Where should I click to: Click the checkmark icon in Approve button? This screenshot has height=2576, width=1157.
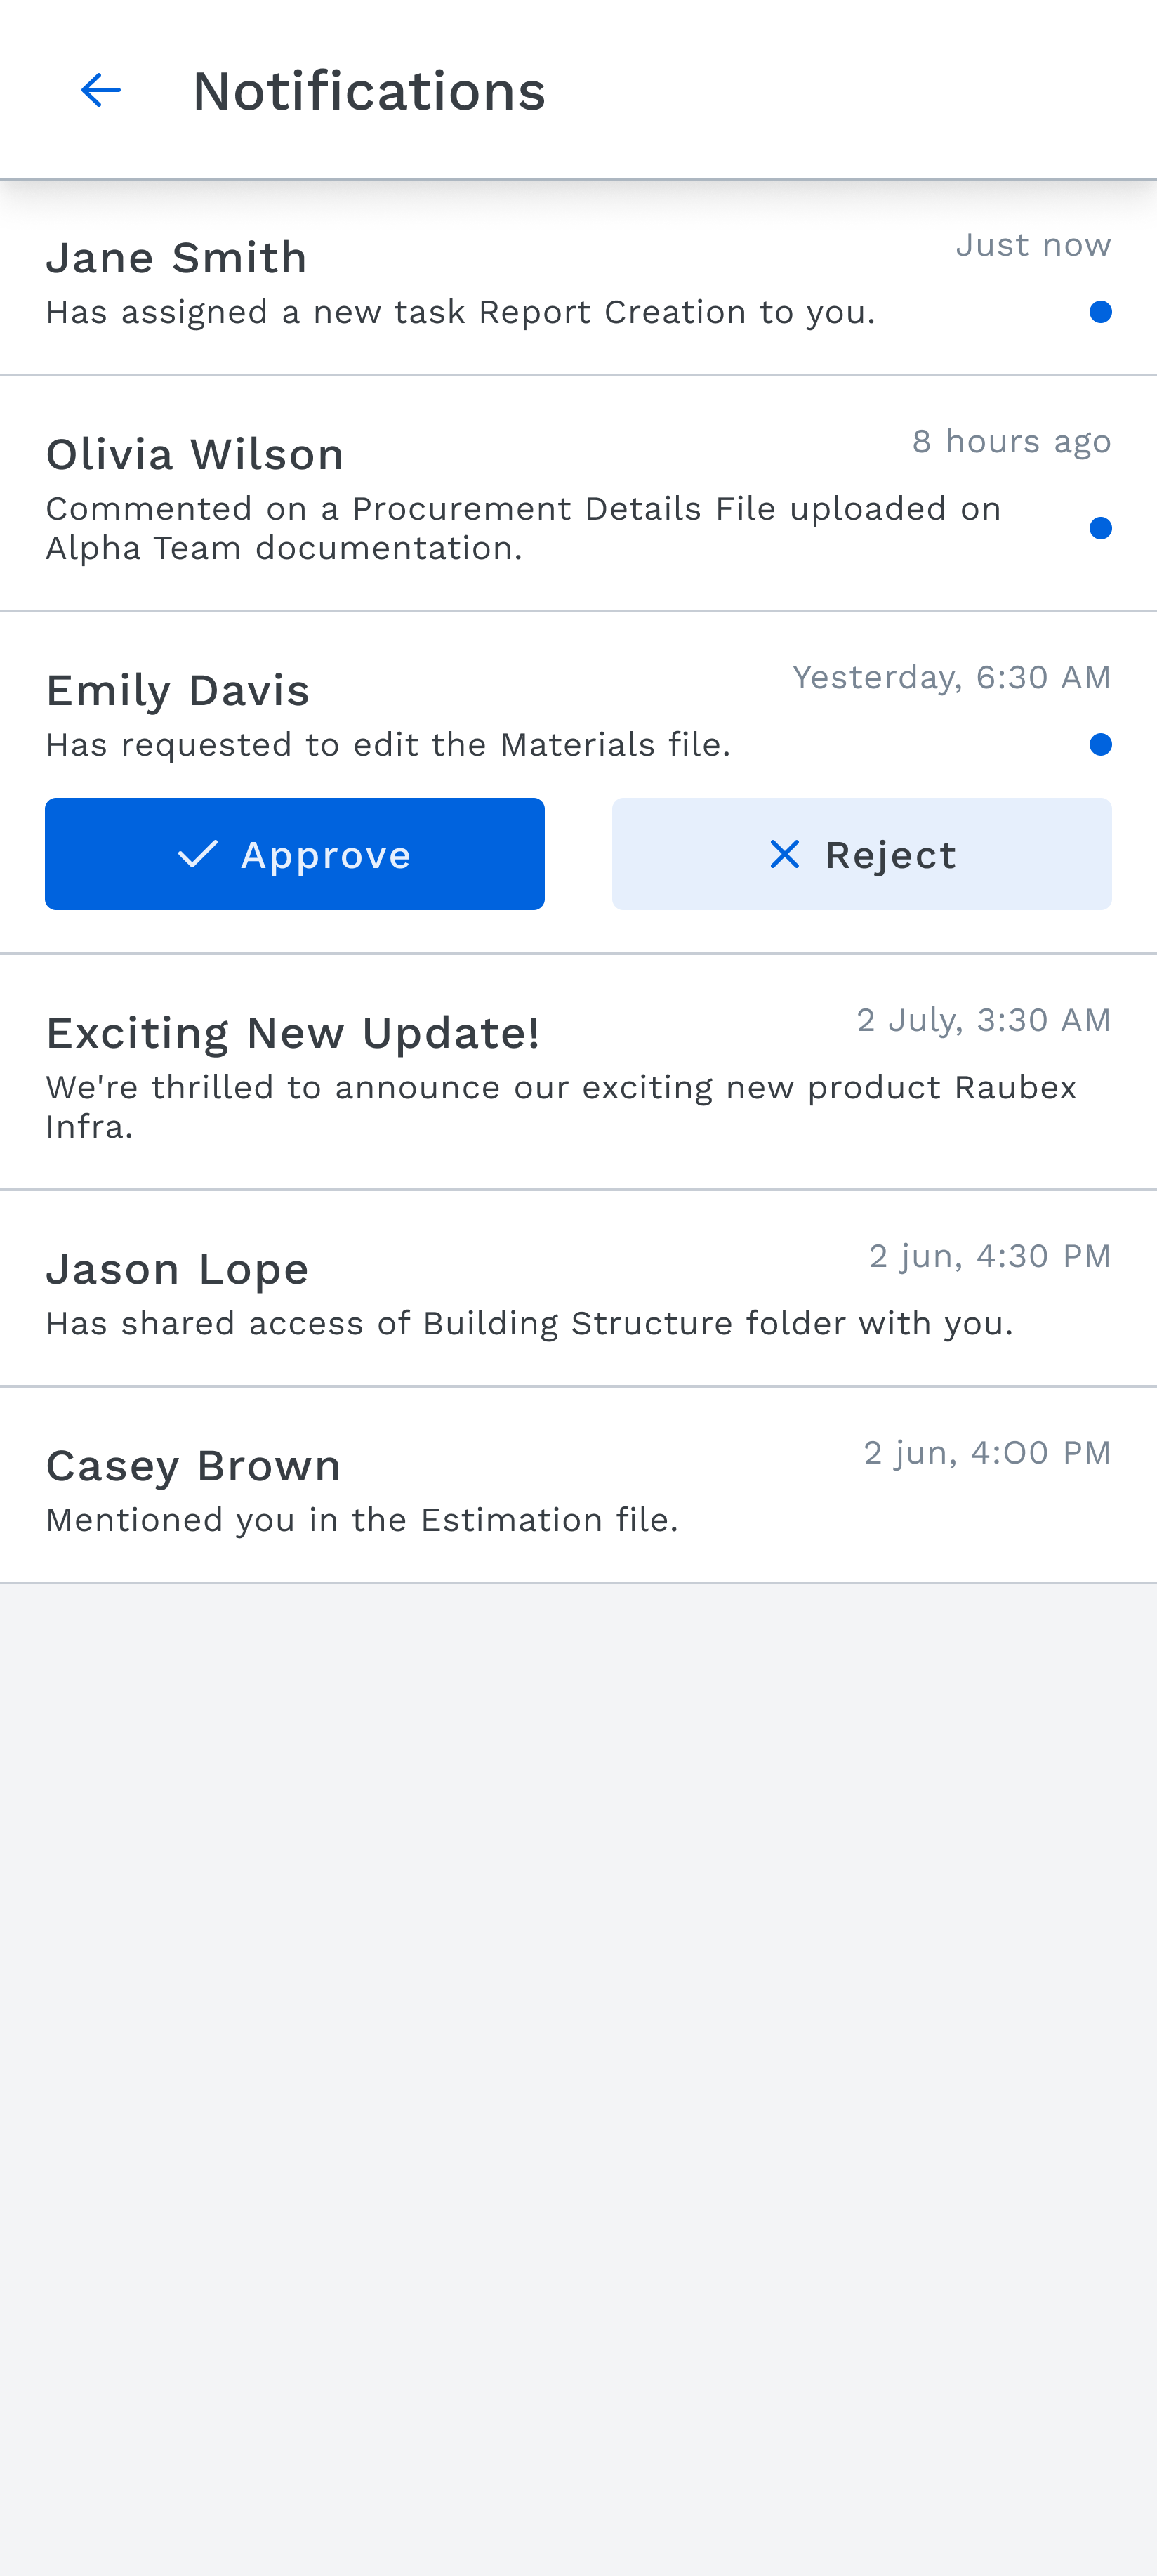[197, 854]
